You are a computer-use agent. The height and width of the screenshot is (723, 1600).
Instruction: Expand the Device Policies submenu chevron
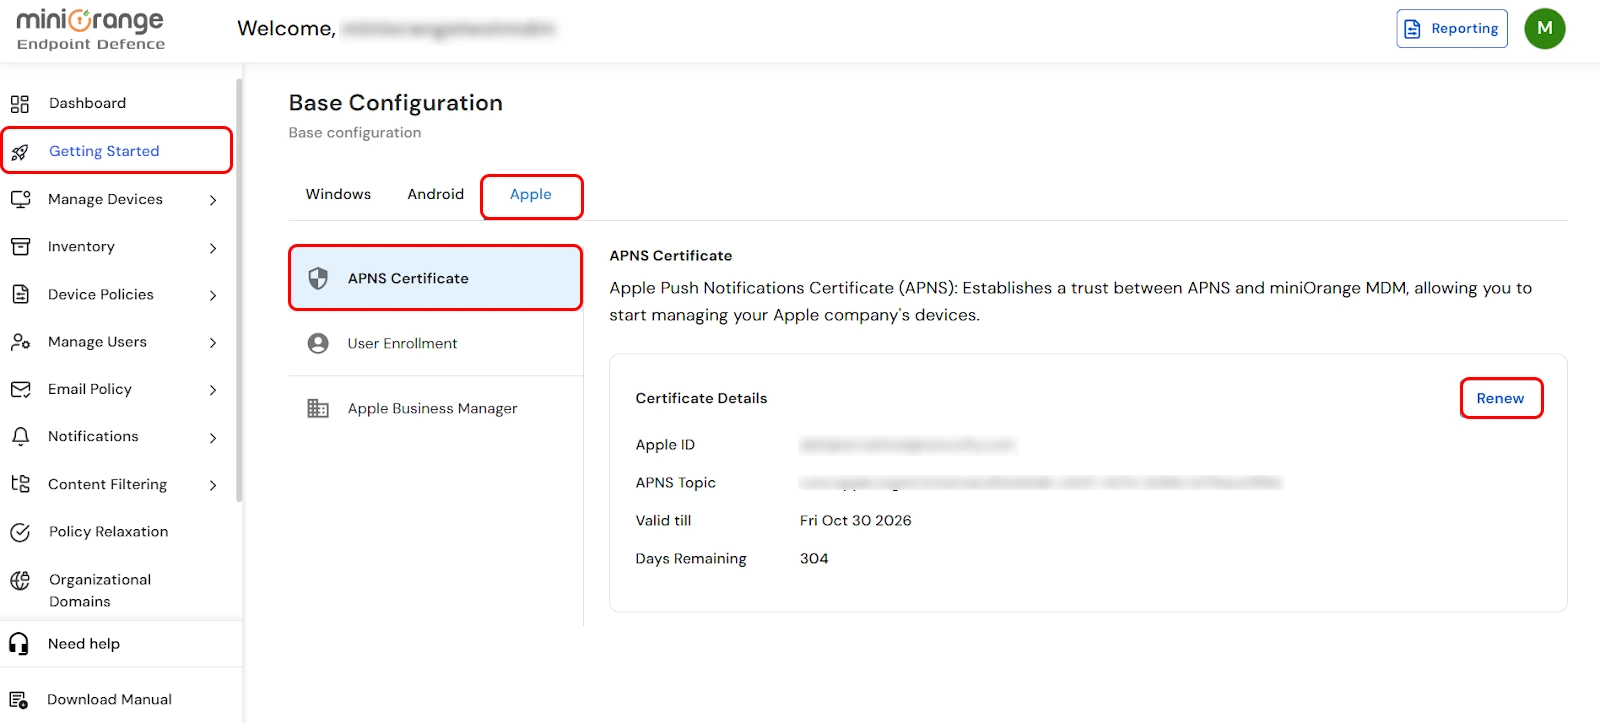pyautogui.click(x=213, y=295)
